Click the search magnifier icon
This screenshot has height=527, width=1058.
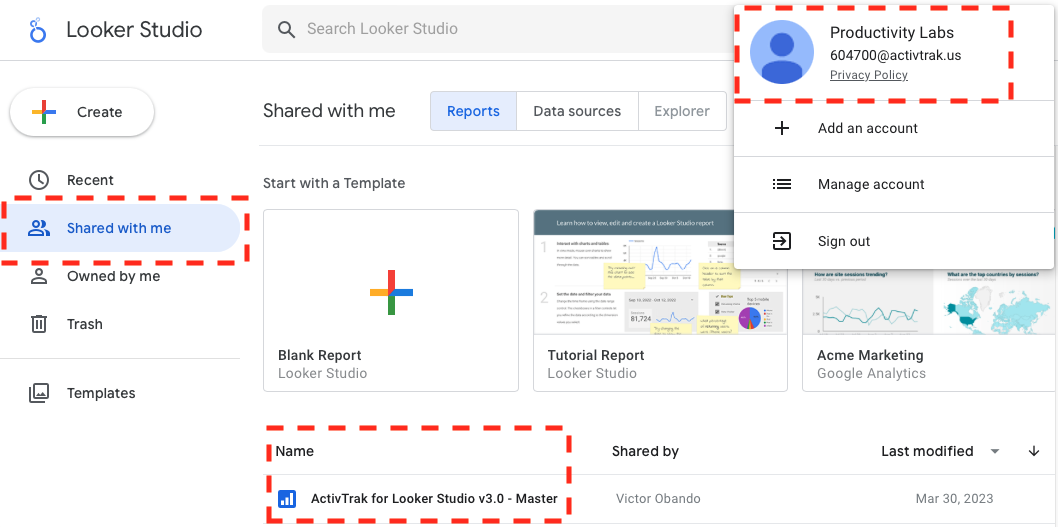[286, 29]
